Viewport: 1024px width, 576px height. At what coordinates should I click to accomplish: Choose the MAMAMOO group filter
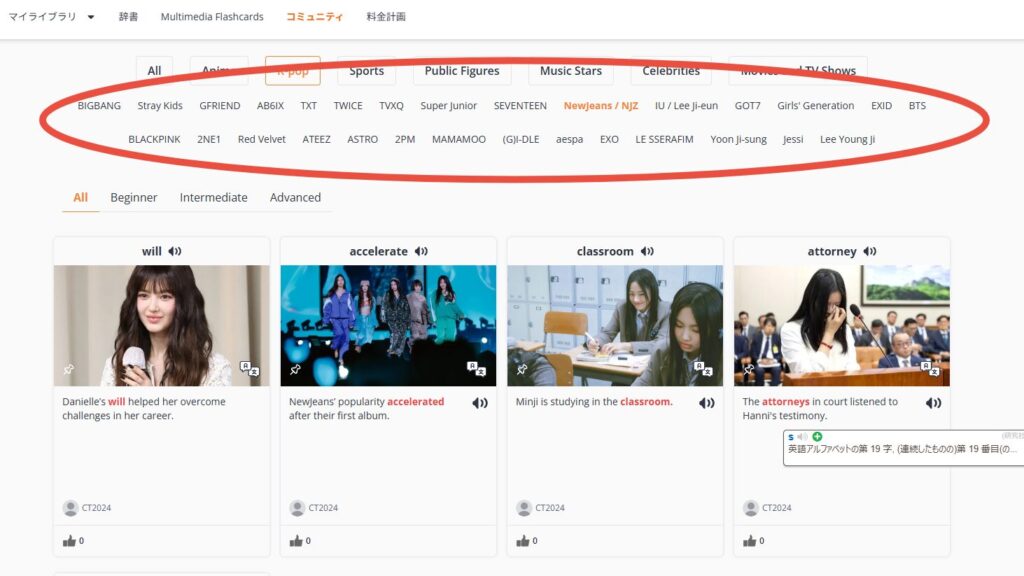[458, 139]
